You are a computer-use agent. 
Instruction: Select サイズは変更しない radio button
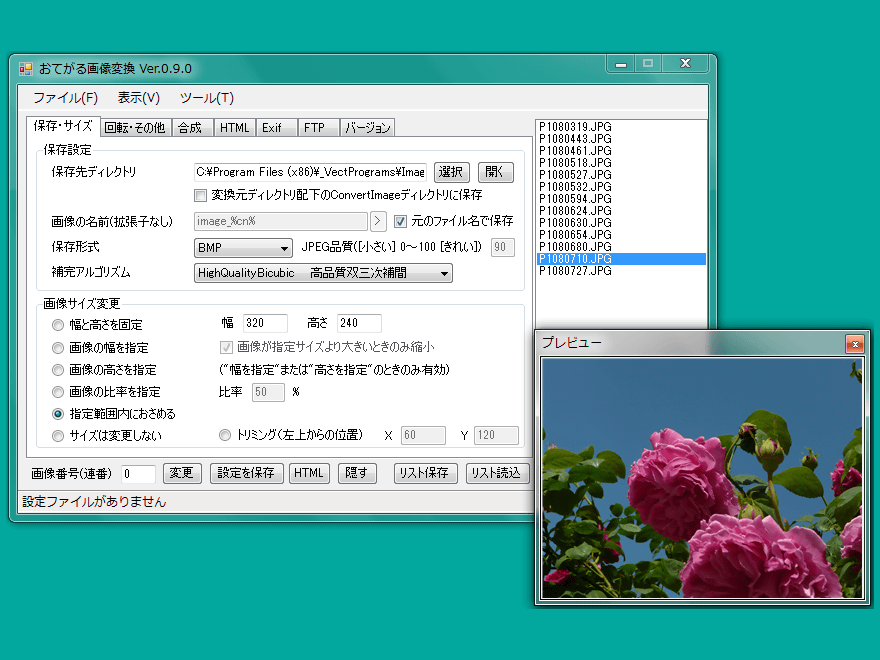[x=58, y=436]
